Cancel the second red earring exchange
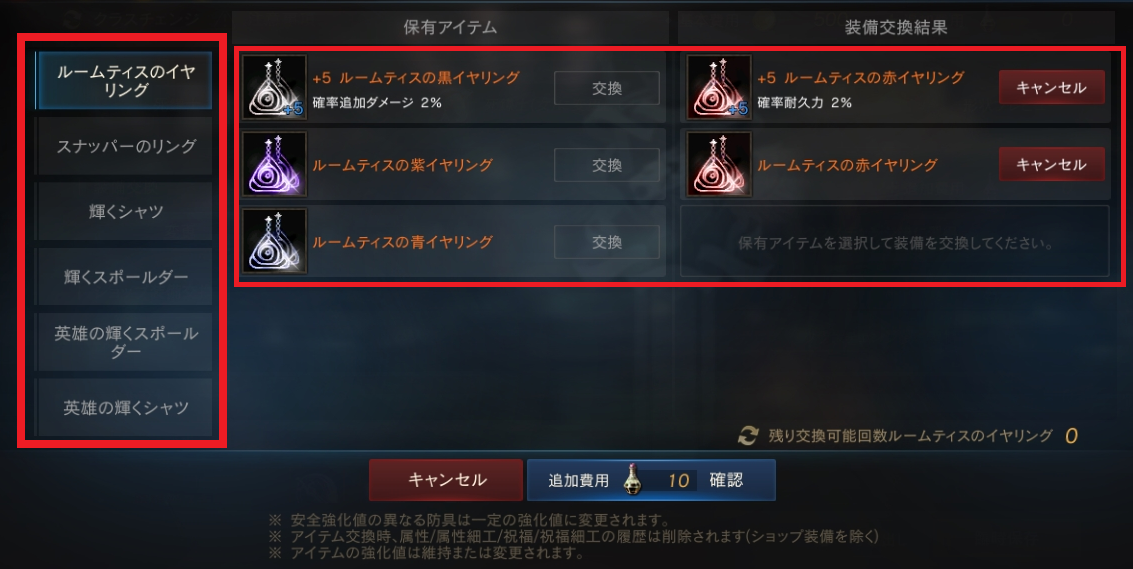The width and height of the screenshot is (1133, 569). coord(1051,164)
